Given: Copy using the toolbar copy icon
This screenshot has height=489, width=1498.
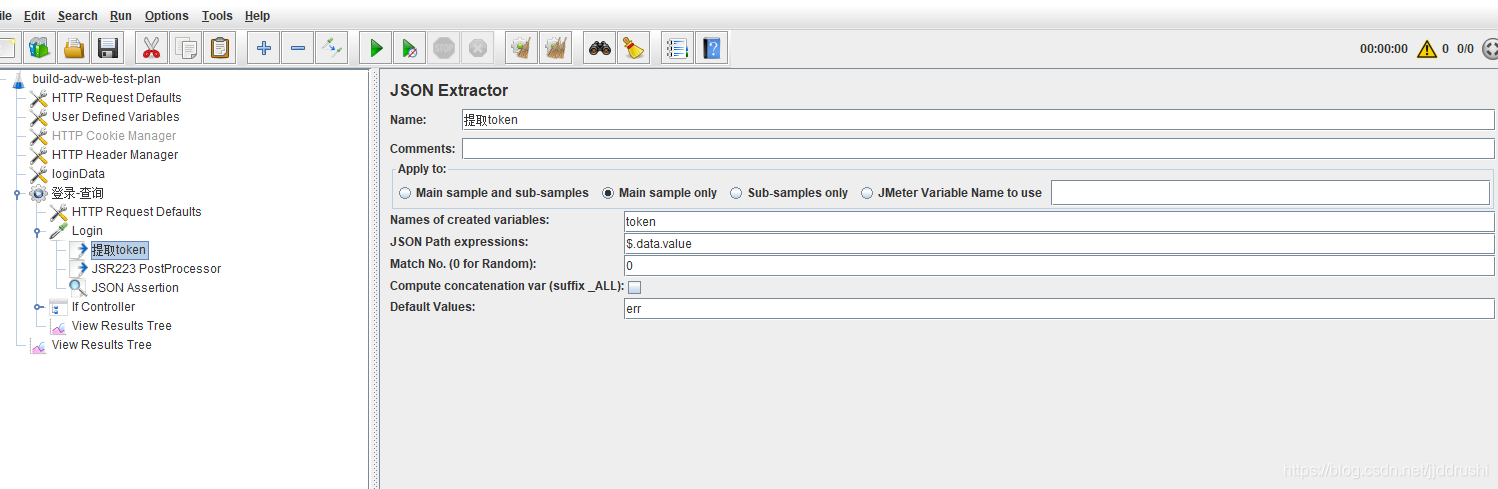Looking at the screenshot, I should tap(186, 47).
